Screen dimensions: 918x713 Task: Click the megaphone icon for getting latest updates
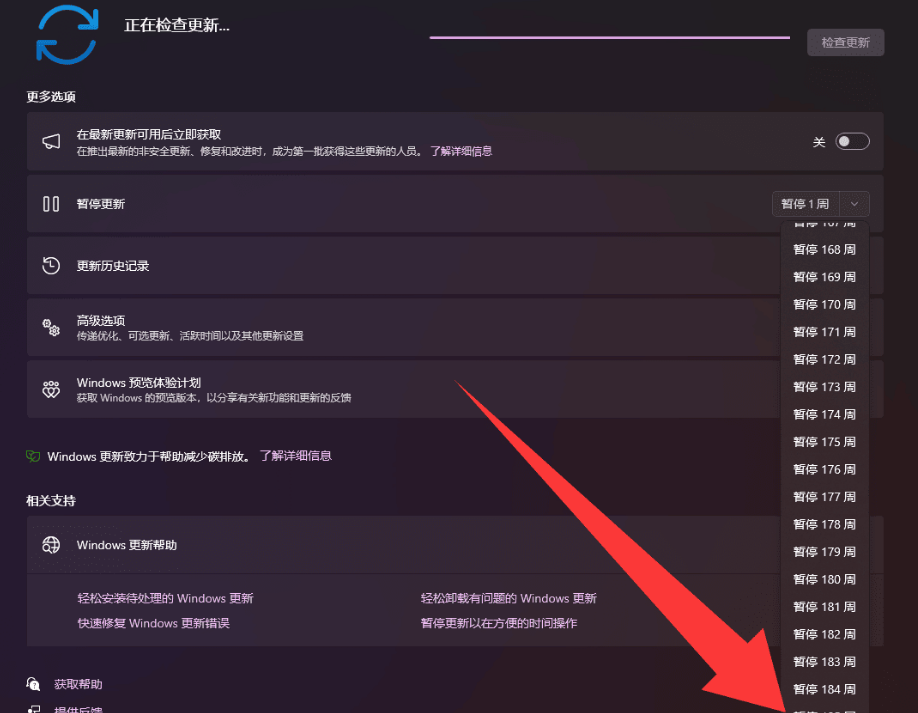coord(51,142)
